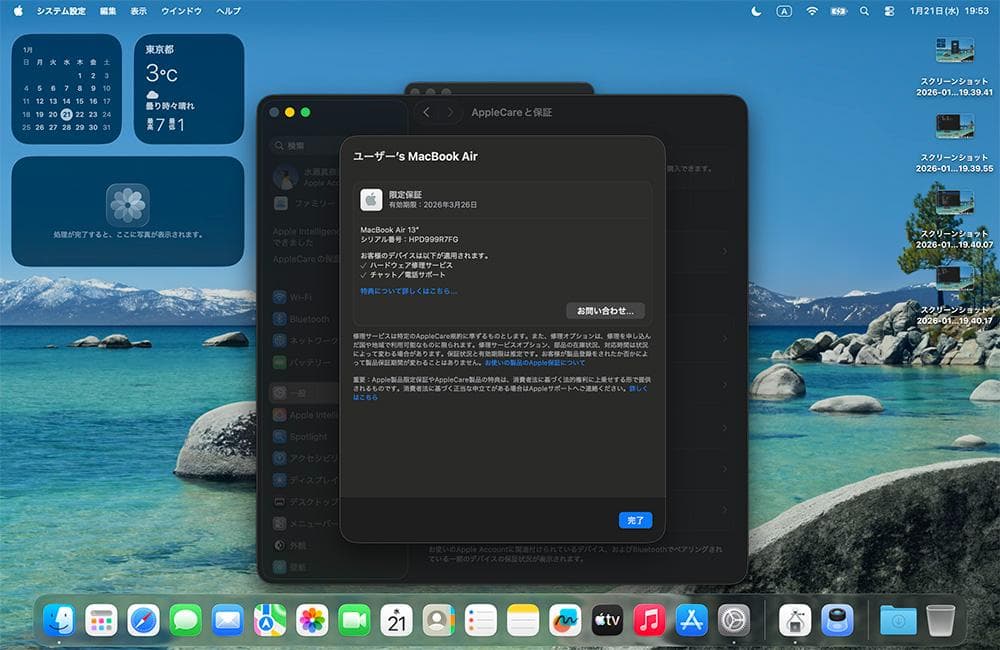
Task: Open the ウインドウ menu
Action: click(x=185, y=11)
